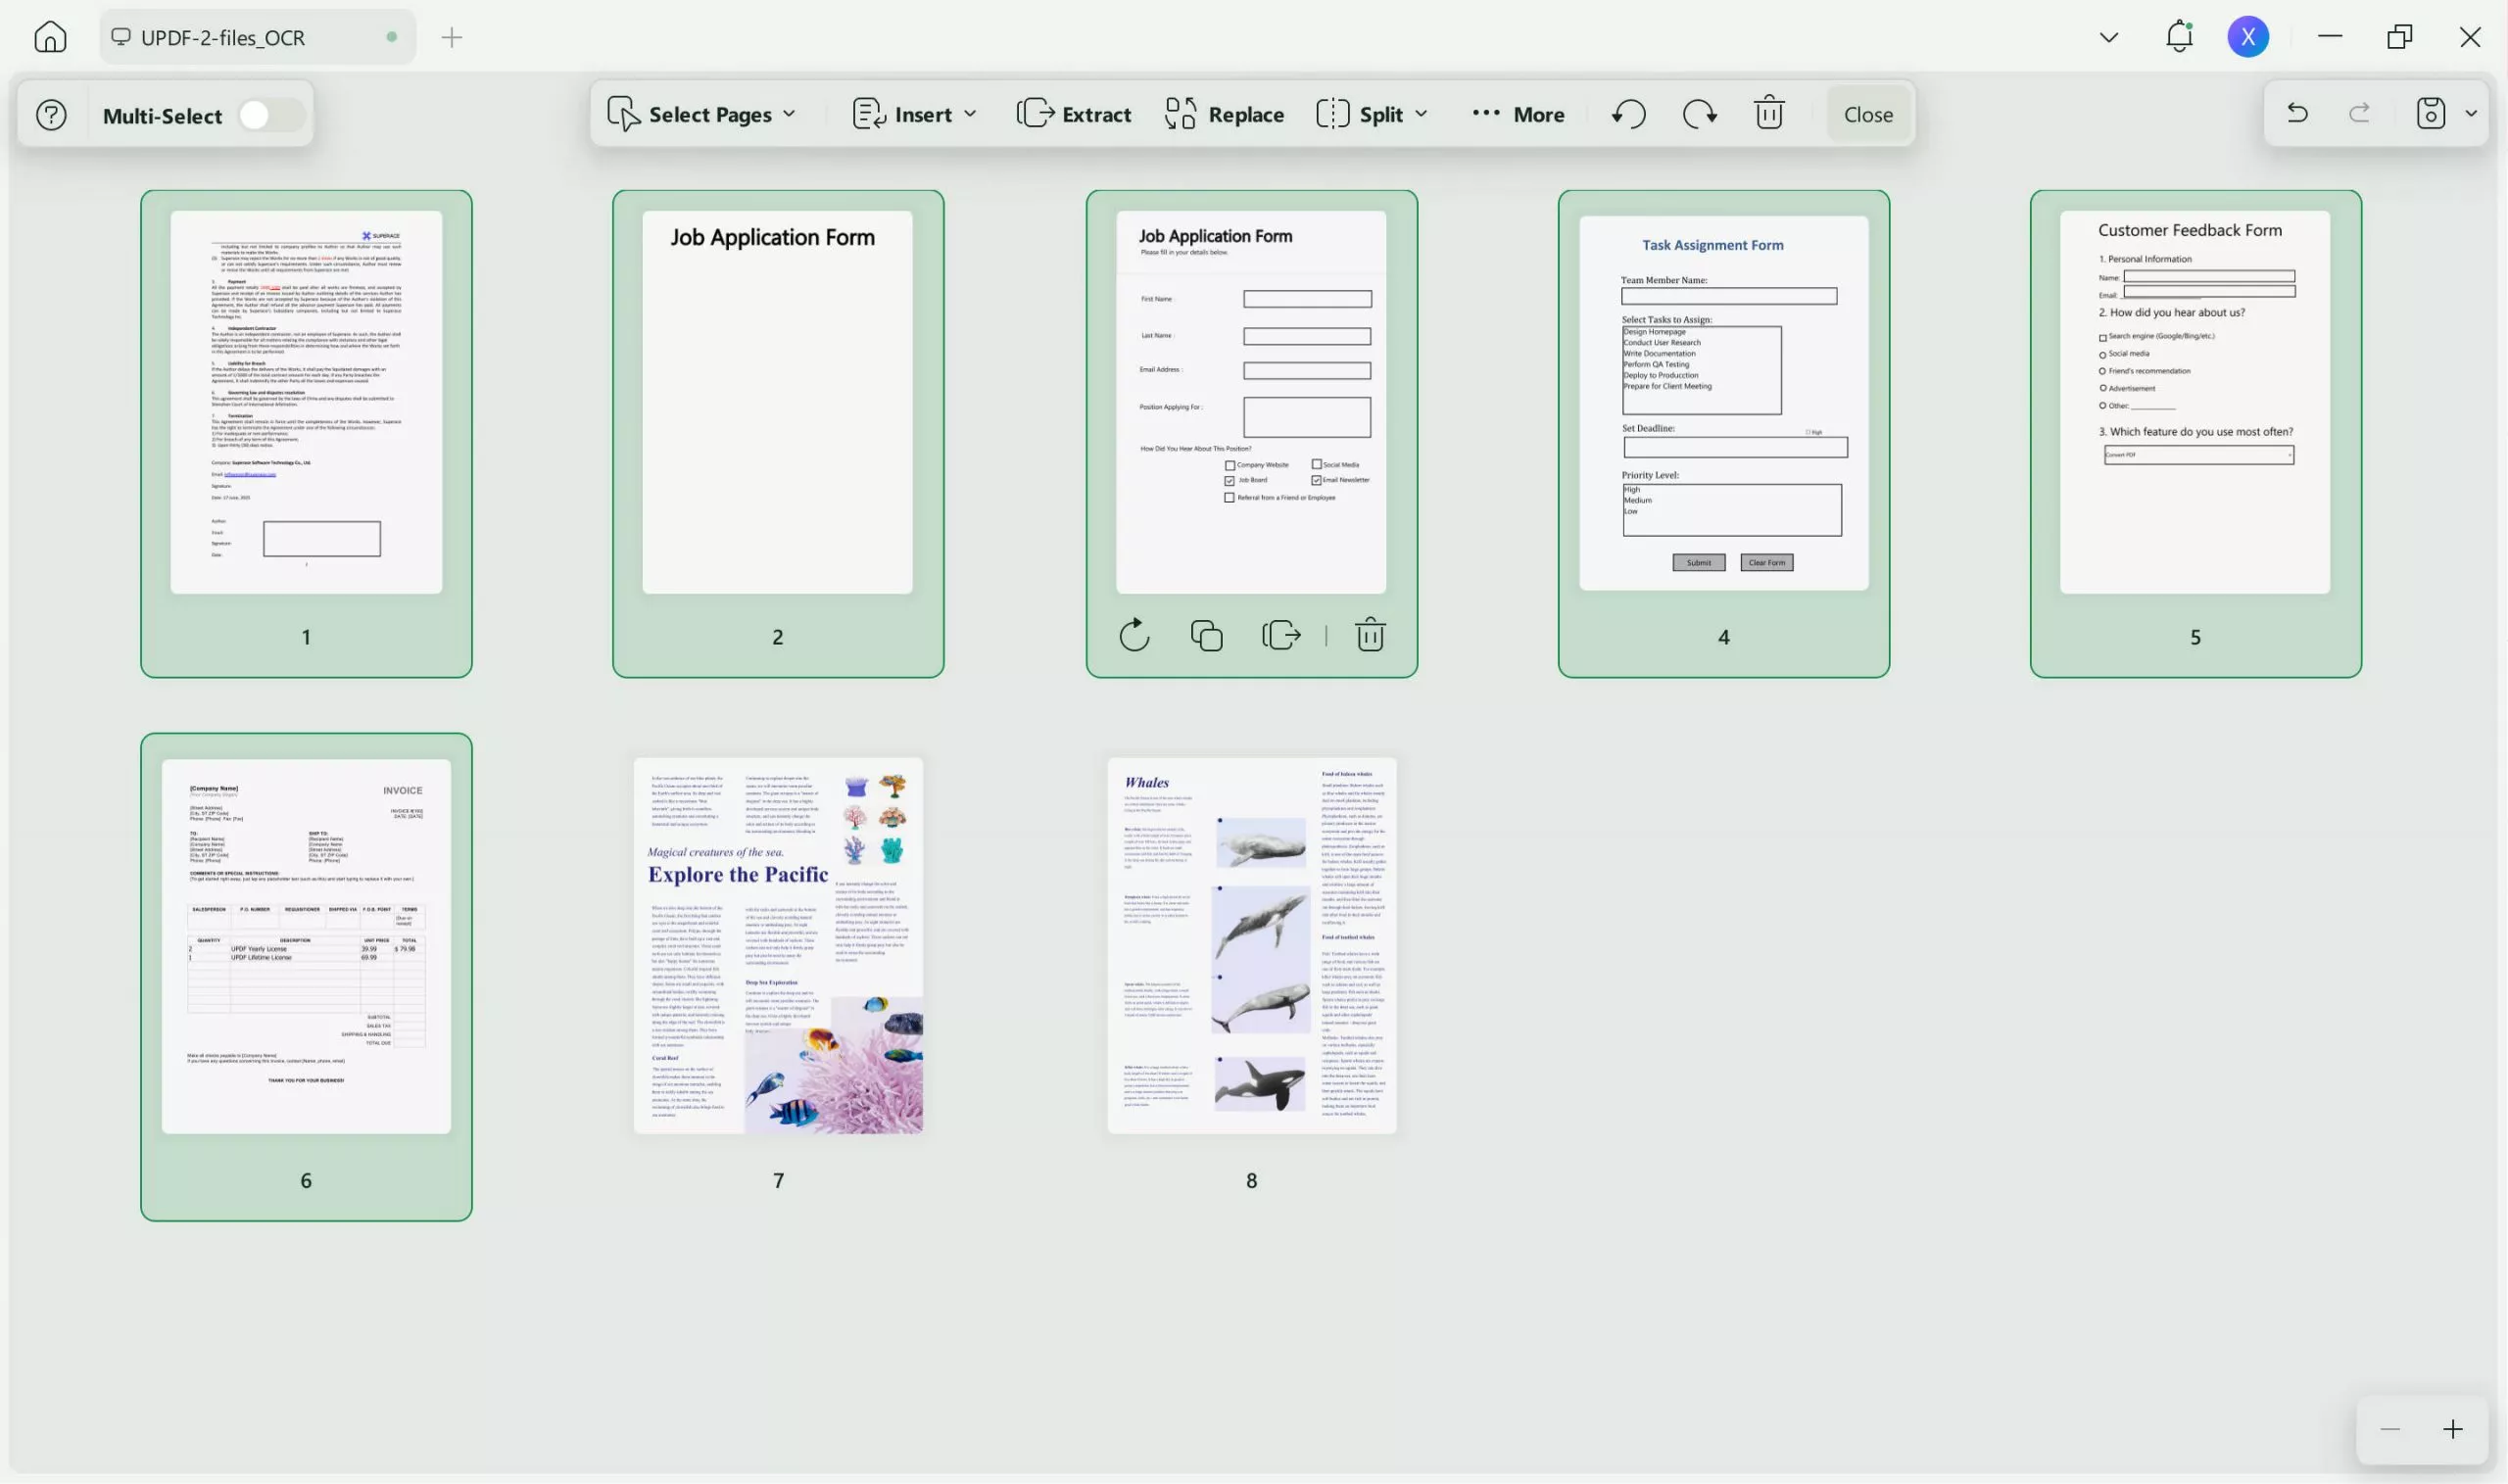This screenshot has width=2508, height=1484.
Task: Undo the last page edit
Action: (x=1627, y=113)
